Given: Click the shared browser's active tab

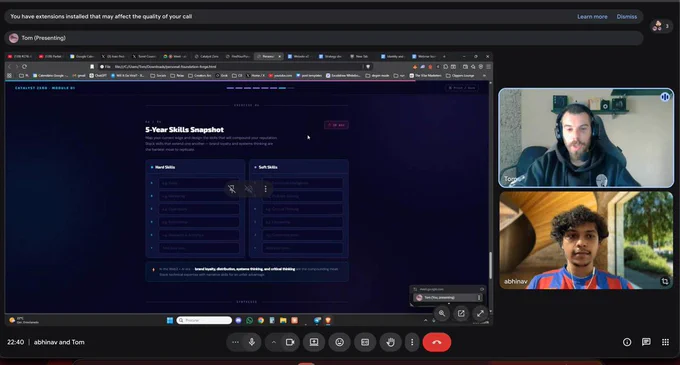Looking at the screenshot, I should pos(268,56).
